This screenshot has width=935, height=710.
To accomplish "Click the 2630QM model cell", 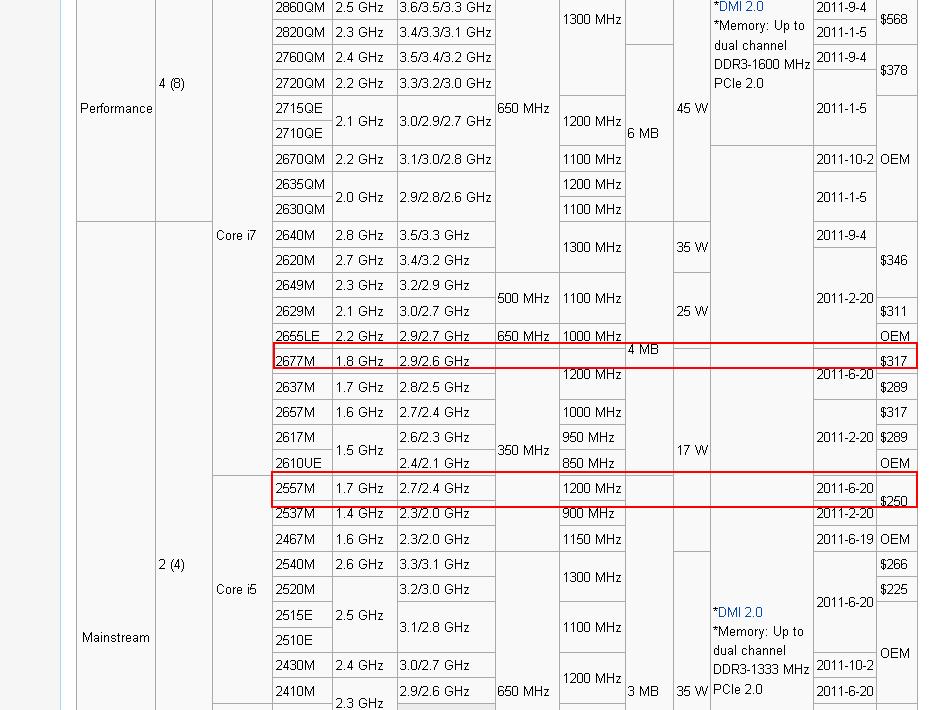I will point(302,209).
